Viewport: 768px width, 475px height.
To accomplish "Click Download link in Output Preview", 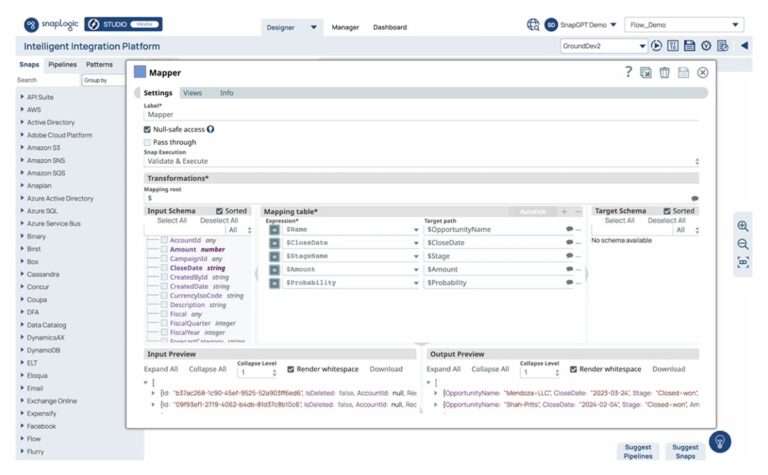I will coord(669,369).
